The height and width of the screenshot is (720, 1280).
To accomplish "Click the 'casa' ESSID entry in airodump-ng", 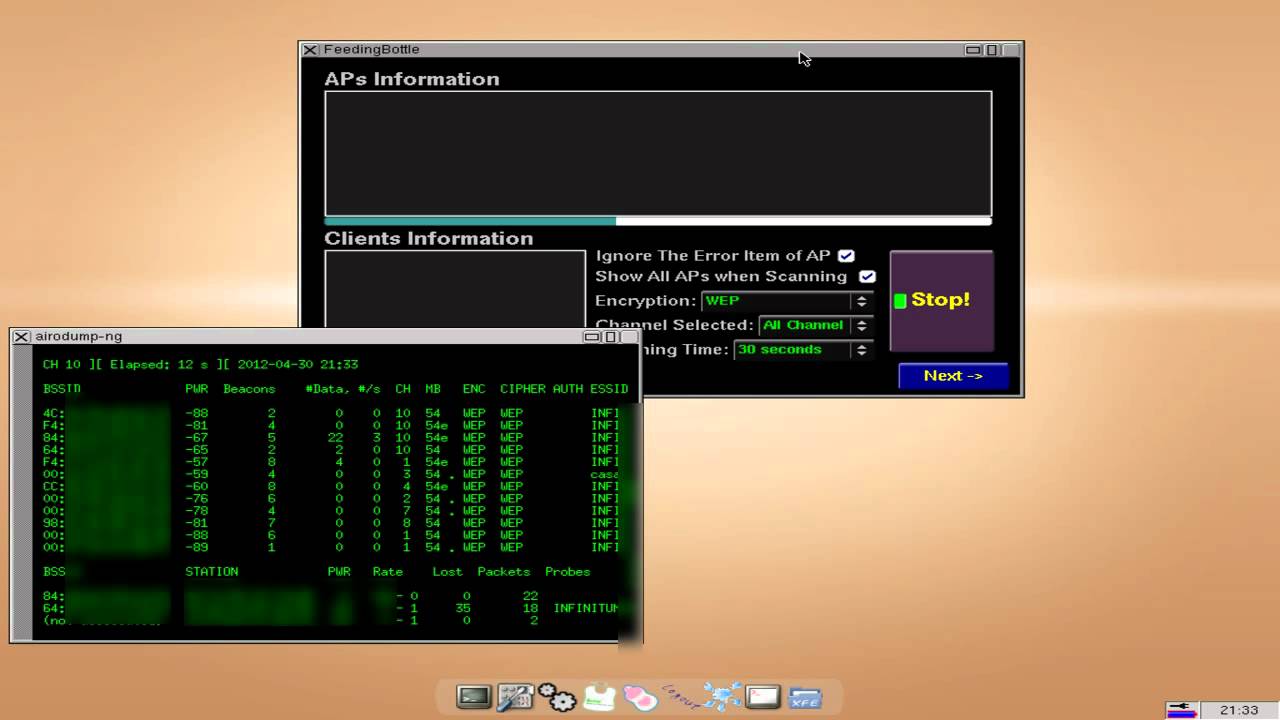I will point(604,474).
